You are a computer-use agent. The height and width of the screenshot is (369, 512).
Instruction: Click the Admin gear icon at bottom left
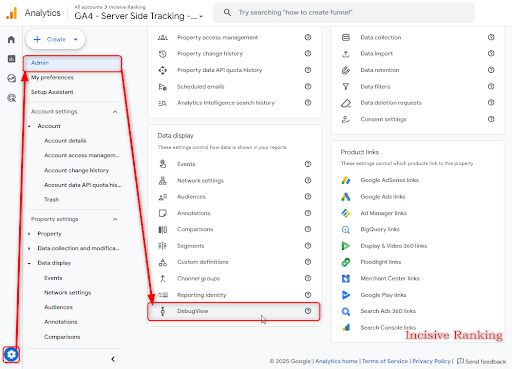click(x=11, y=354)
